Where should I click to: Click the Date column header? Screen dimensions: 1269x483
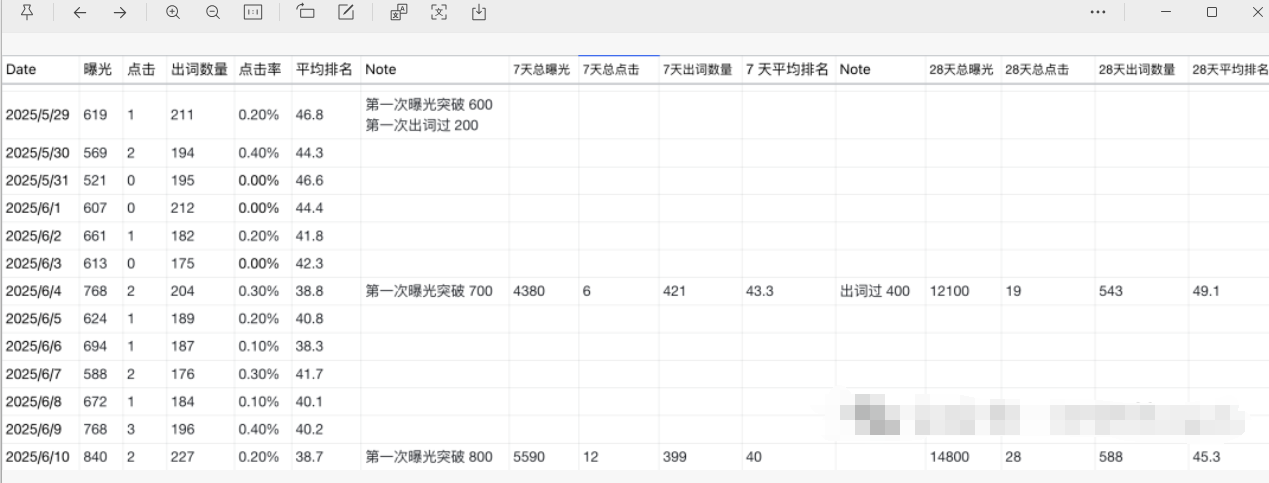point(21,70)
